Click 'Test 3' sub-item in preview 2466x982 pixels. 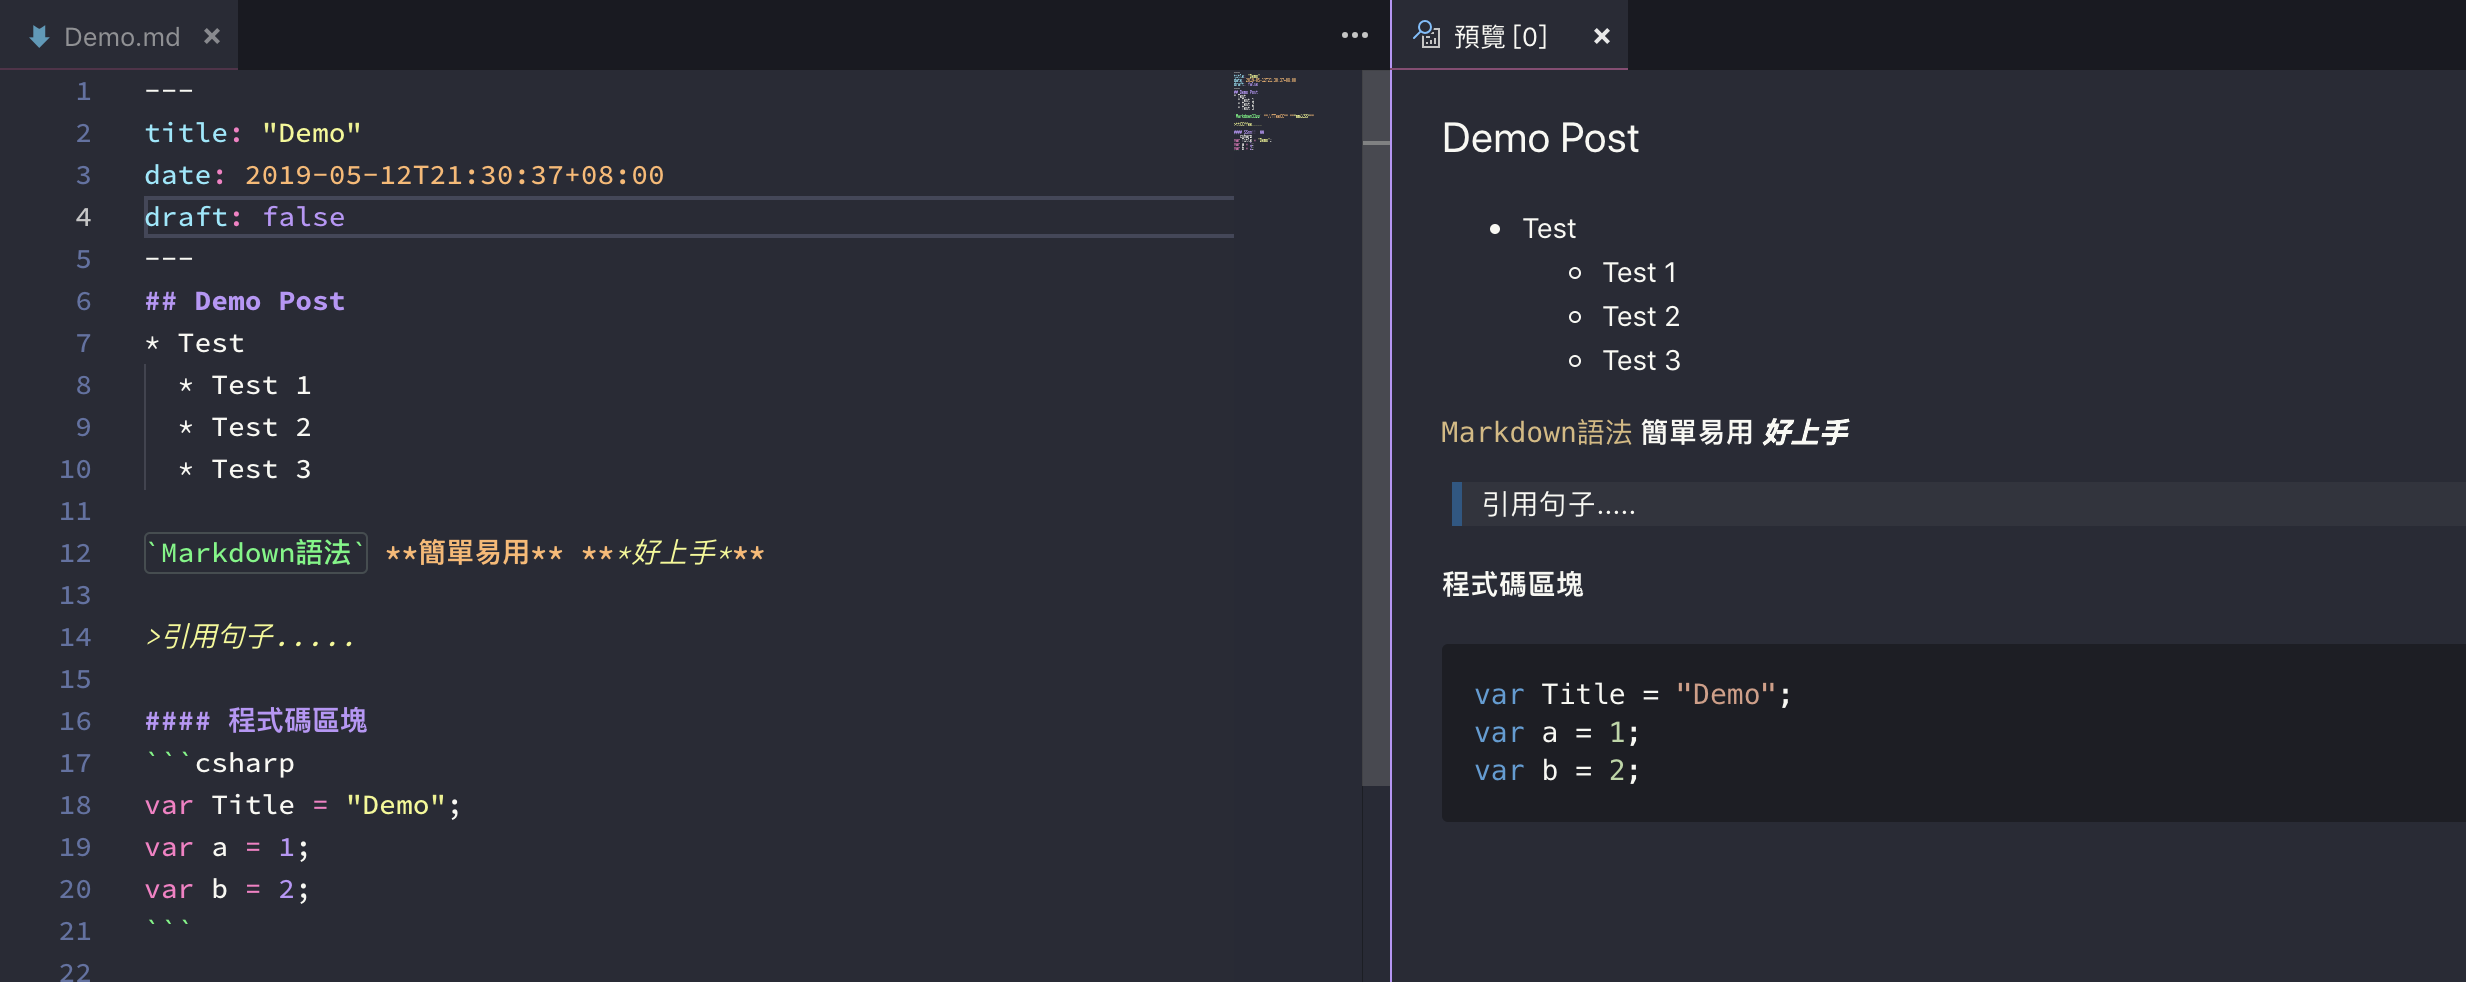click(x=1641, y=361)
